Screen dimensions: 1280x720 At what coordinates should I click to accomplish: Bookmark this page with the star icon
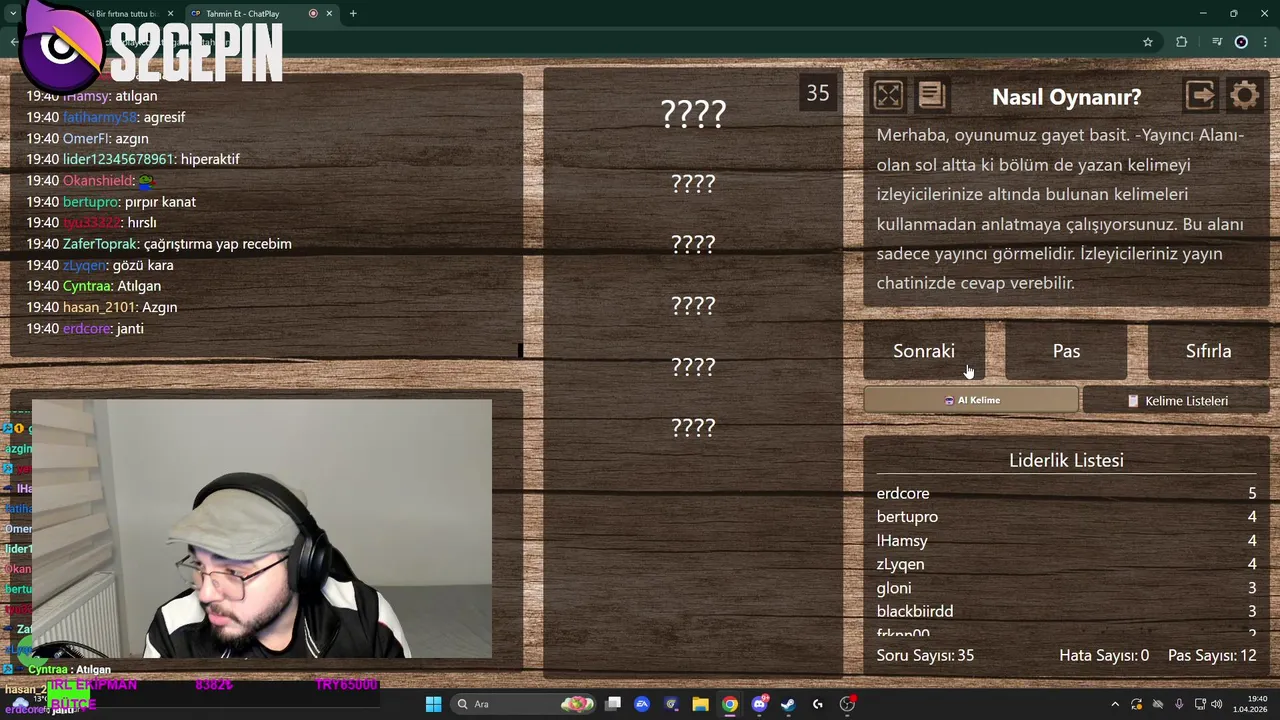click(1148, 42)
